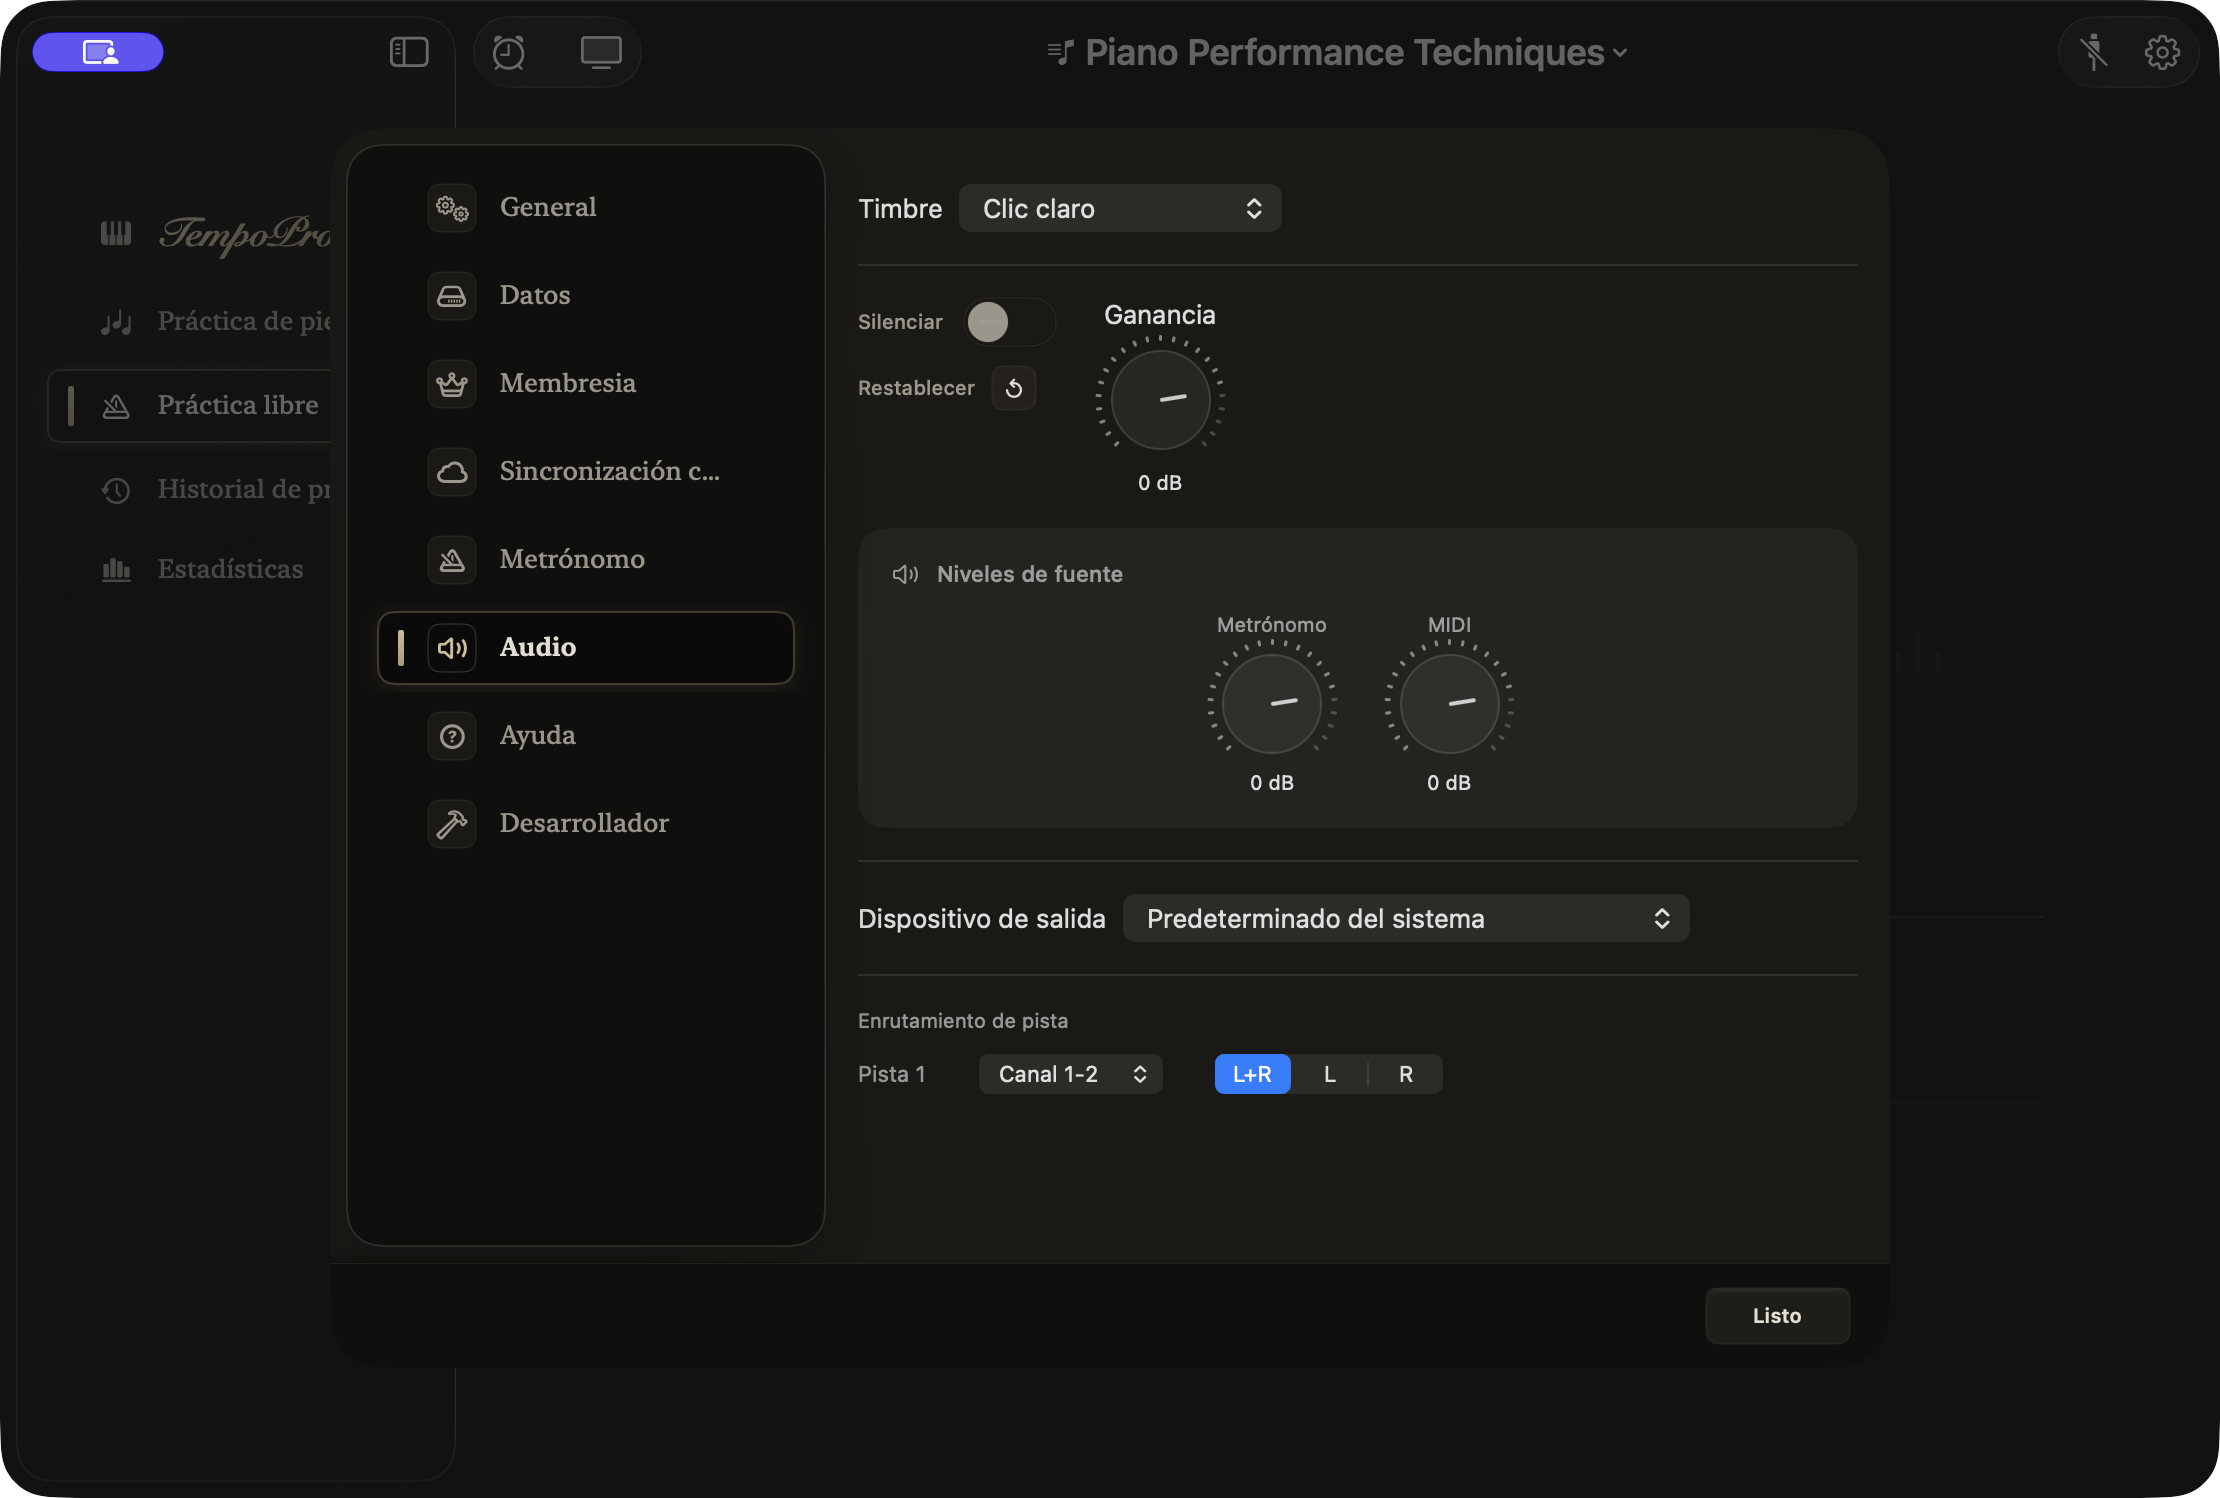
Task: Click the Listo button
Action: (1777, 1316)
